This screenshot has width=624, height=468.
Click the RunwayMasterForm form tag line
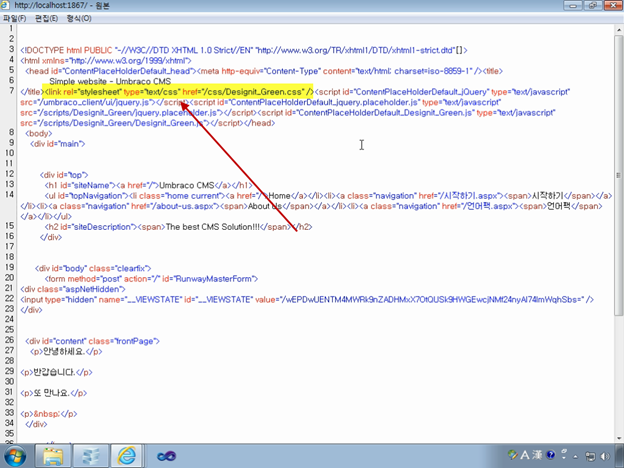(151, 279)
